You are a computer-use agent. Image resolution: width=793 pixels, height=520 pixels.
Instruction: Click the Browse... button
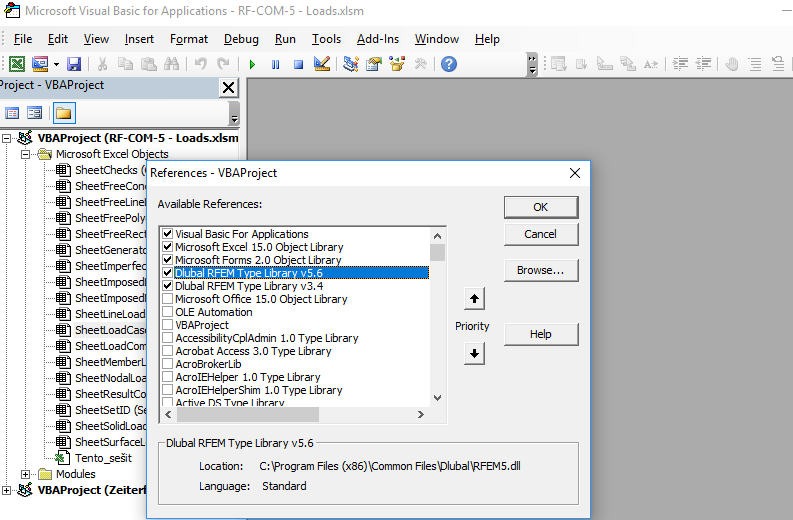[541, 270]
